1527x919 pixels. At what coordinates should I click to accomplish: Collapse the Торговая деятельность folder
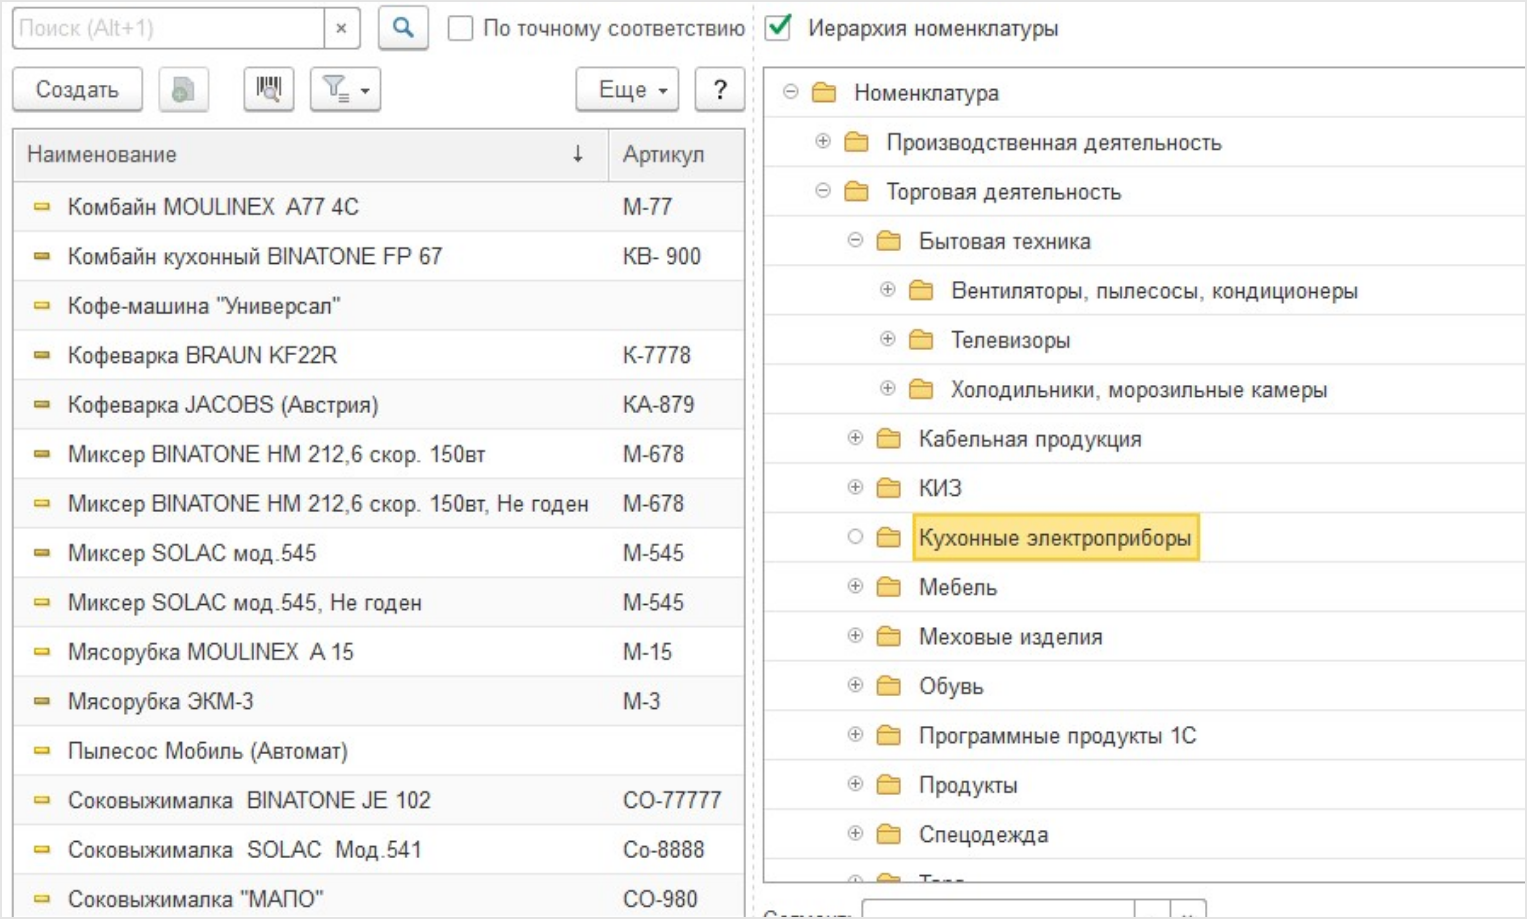tap(823, 191)
